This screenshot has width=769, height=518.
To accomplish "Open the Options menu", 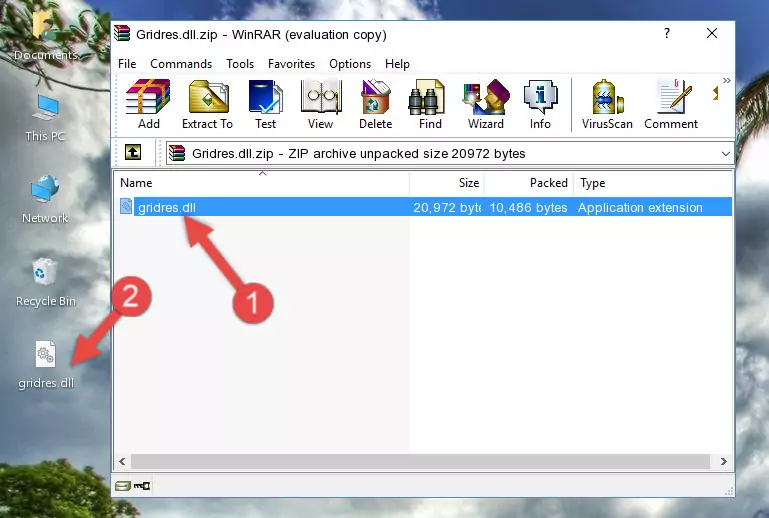I will click(x=350, y=64).
